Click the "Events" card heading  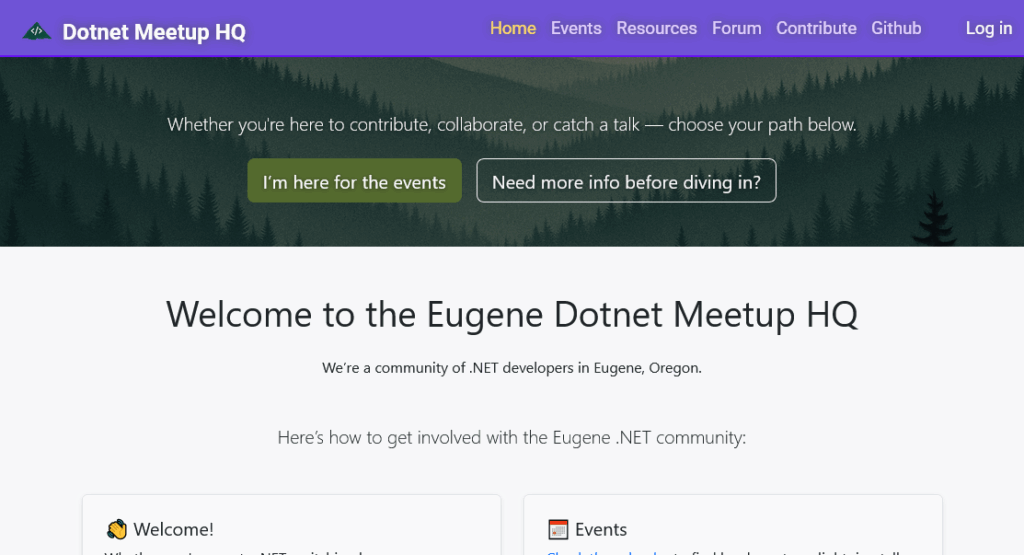tap(601, 529)
